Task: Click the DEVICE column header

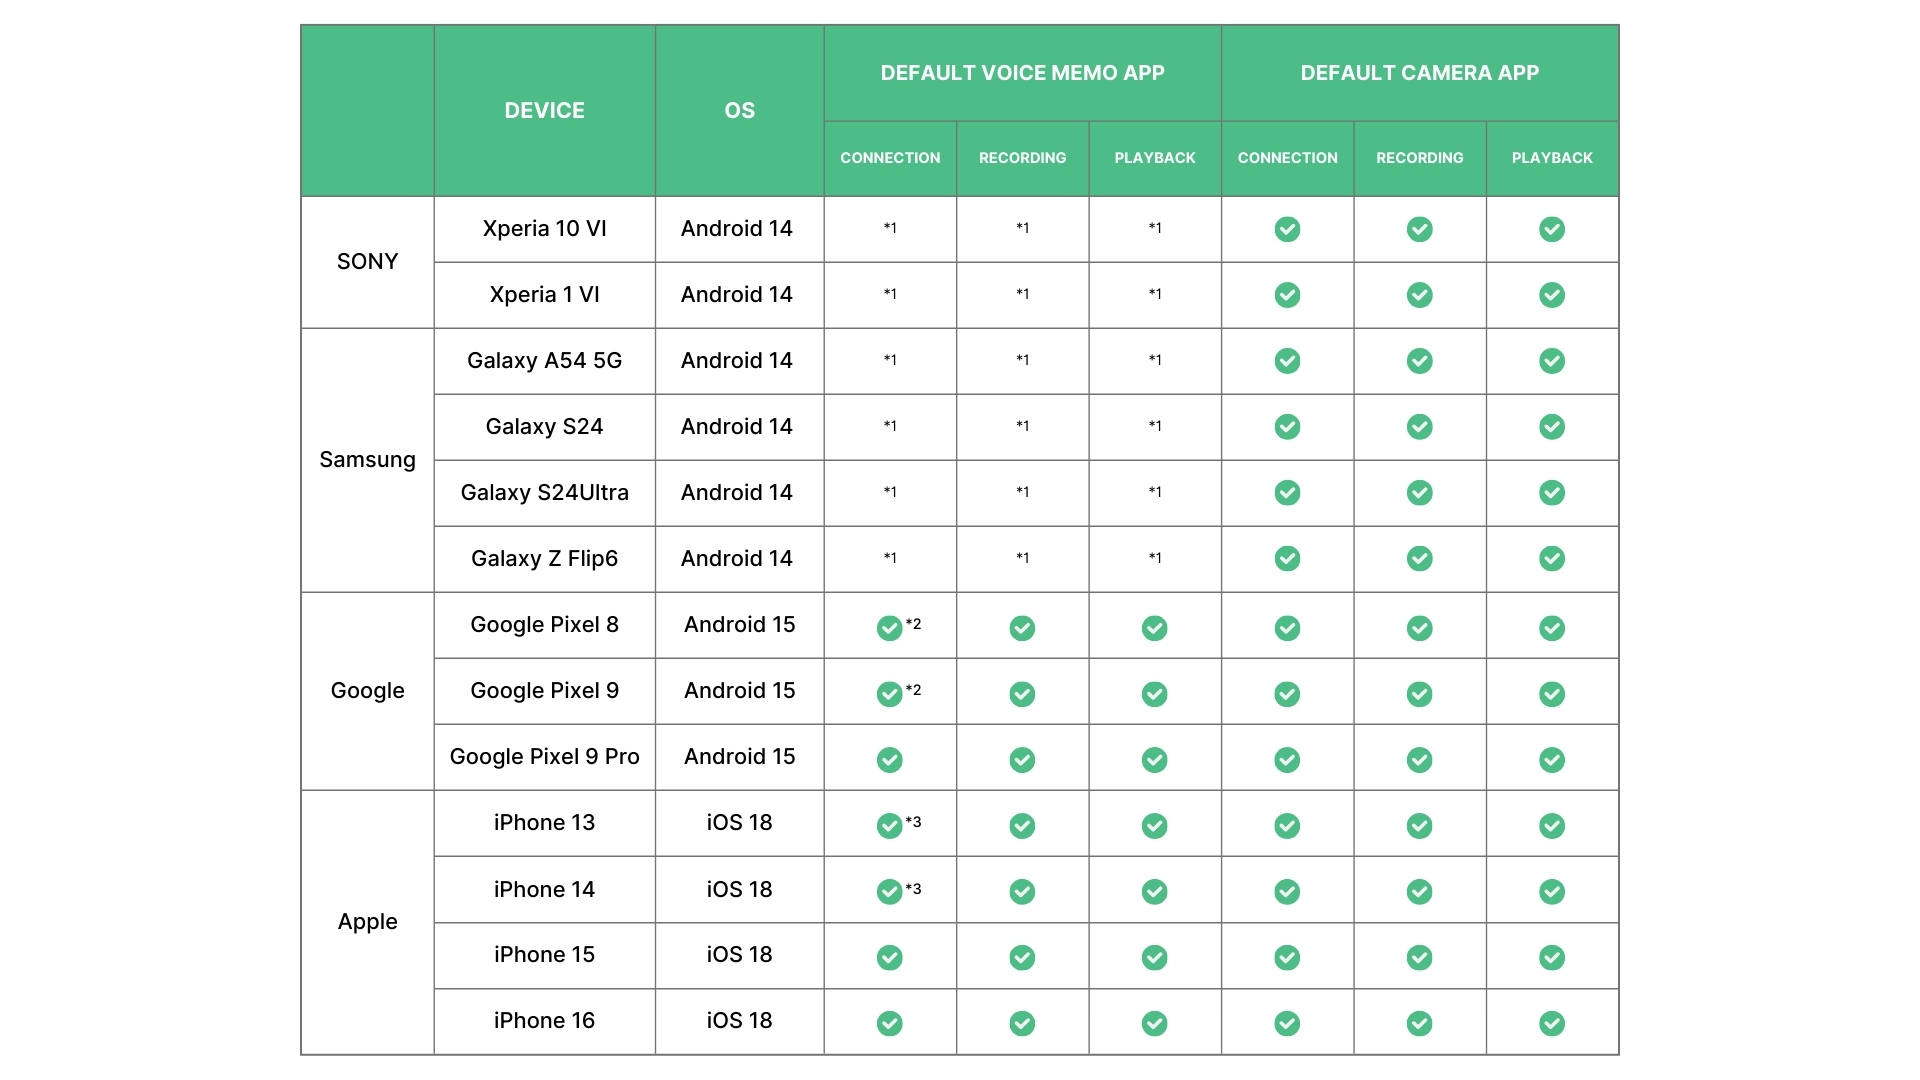Action: (x=544, y=111)
